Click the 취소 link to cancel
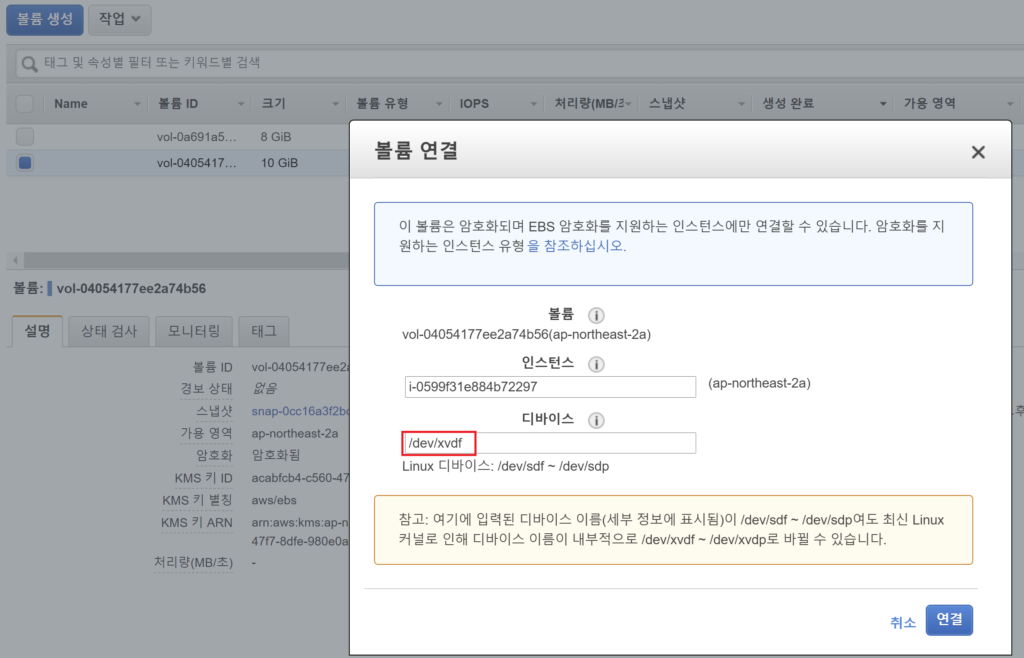1024x658 pixels. 902,622
